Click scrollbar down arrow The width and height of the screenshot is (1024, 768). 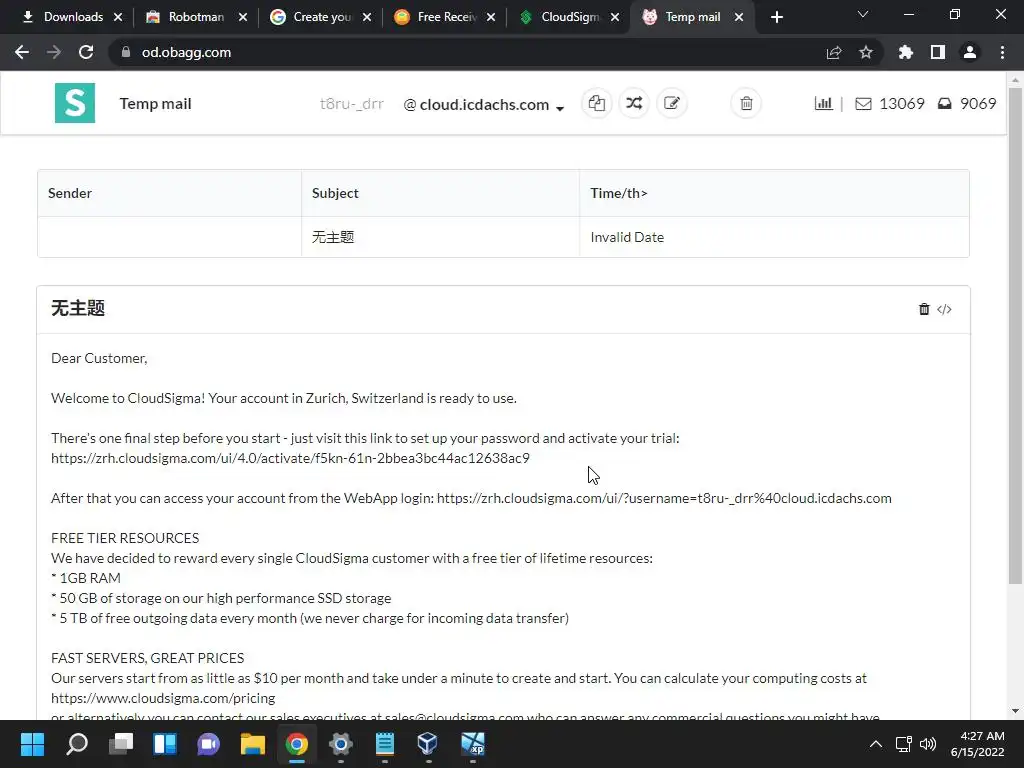point(1015,711)
